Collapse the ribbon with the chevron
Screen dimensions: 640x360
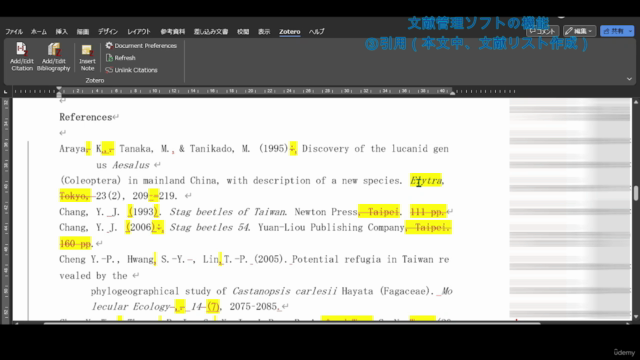tap(629, 79)
